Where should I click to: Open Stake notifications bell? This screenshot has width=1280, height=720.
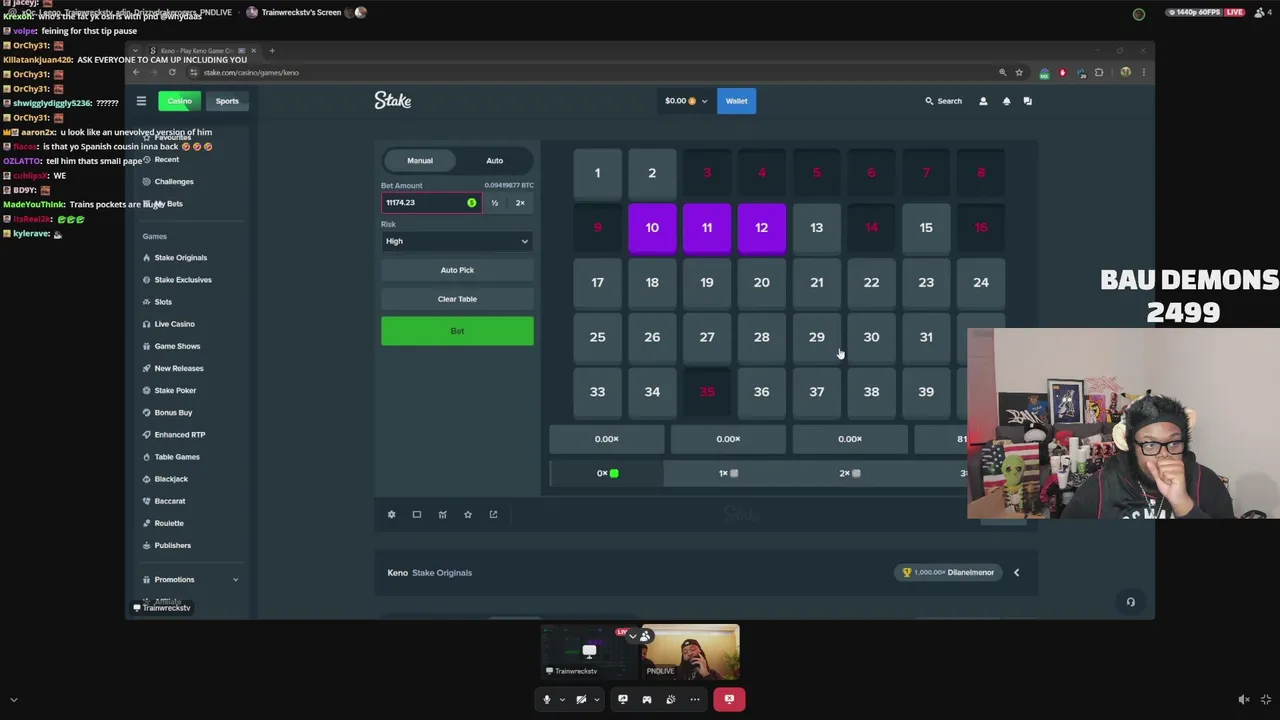click(1006, 101)
